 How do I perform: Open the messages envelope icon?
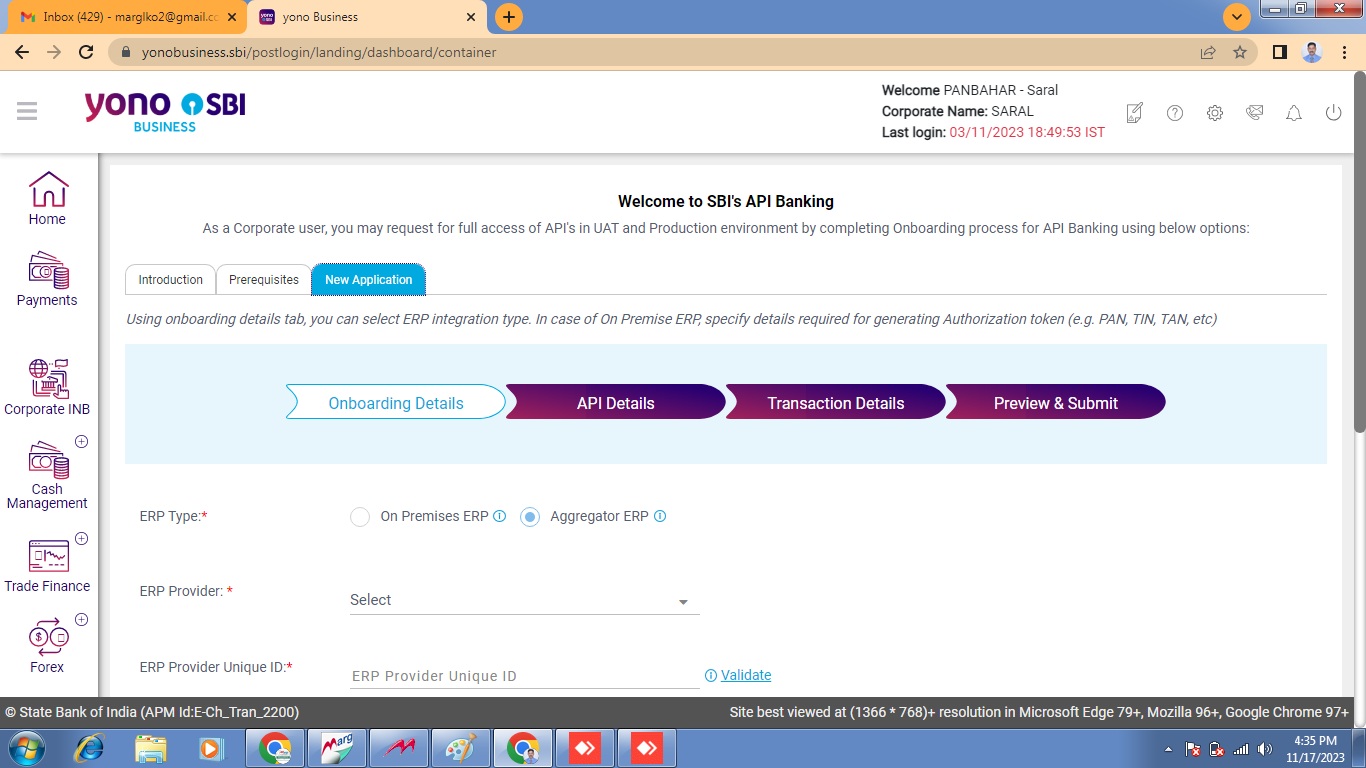point(1255,113)
